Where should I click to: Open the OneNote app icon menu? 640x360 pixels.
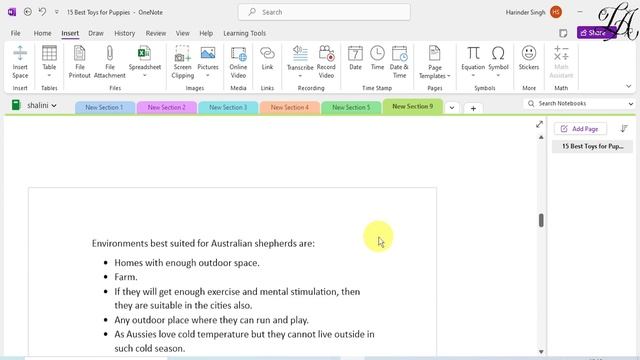pyautogui.click(x=12, y=12)
